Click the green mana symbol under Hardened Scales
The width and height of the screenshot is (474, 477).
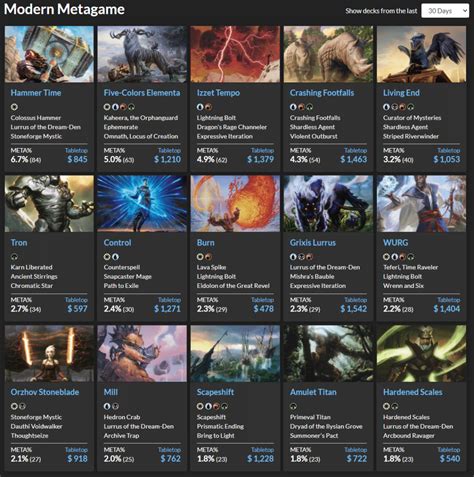(x=395, y=406)
